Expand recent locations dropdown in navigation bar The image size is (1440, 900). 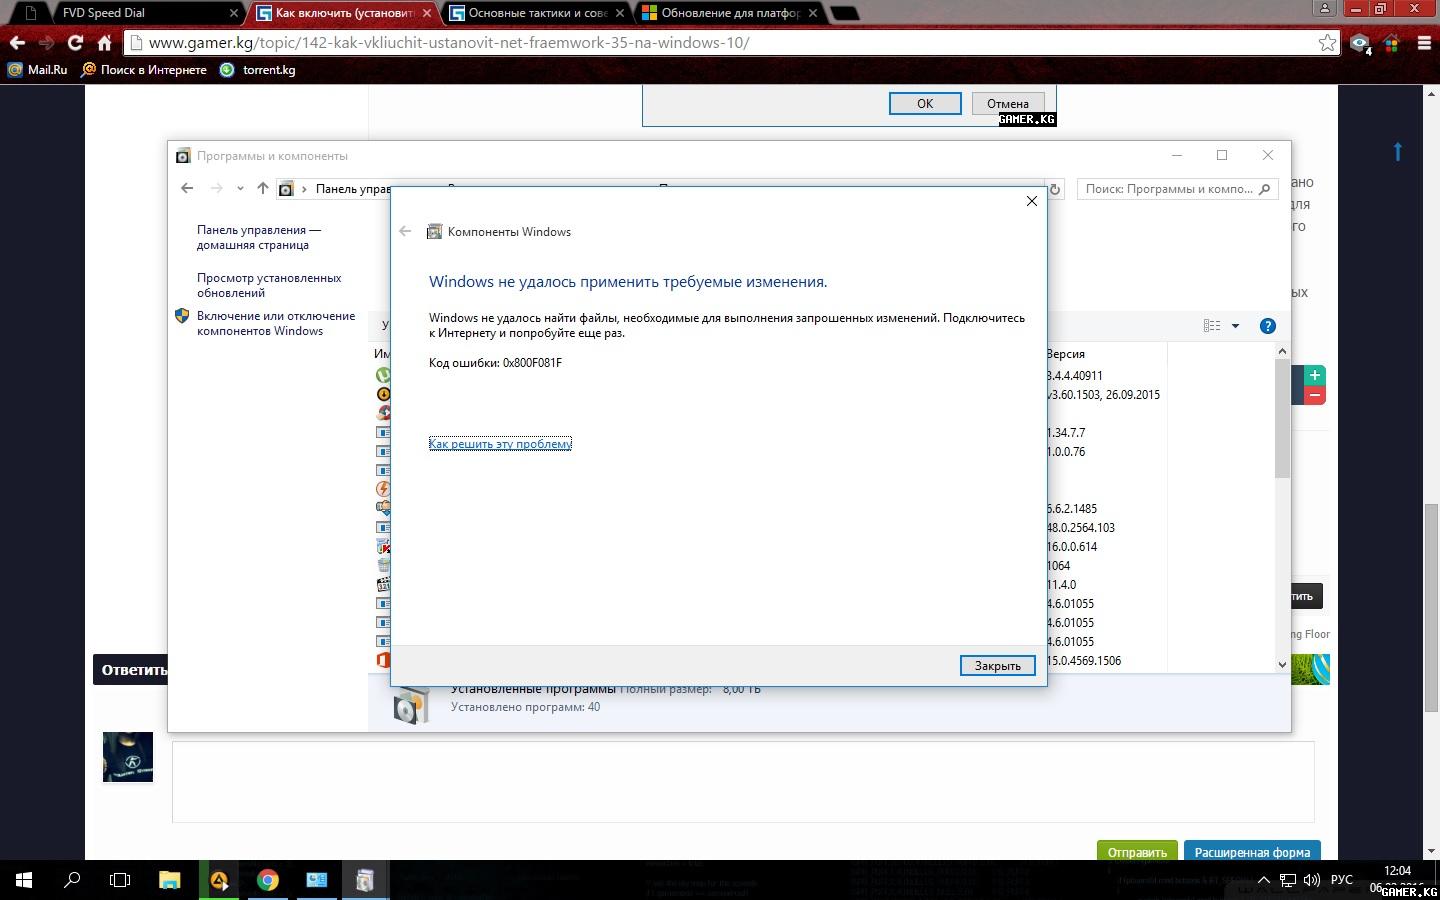click(240, 188)
